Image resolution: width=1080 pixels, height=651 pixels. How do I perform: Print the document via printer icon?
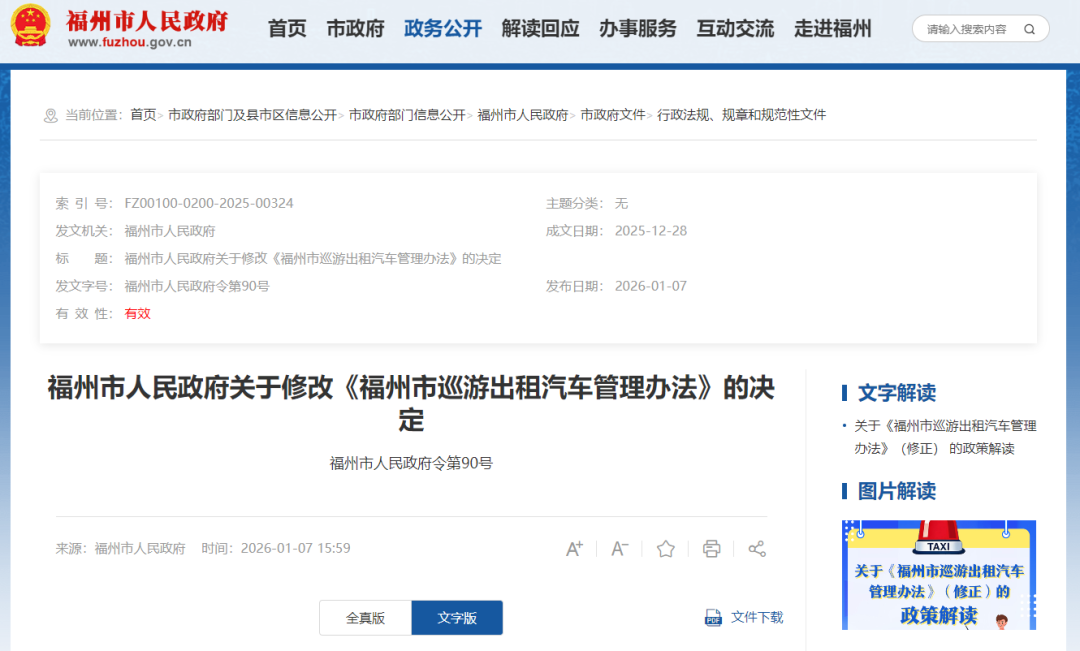(711, 548)
